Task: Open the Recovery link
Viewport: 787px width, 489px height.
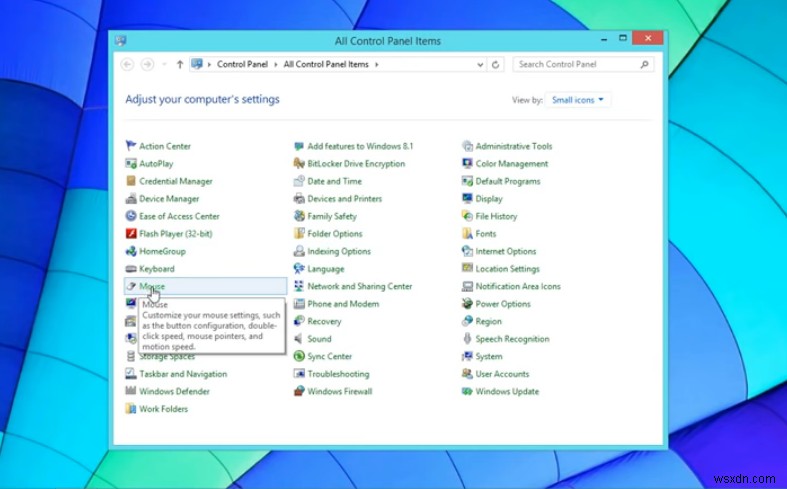Action: [x=324, y=321]
